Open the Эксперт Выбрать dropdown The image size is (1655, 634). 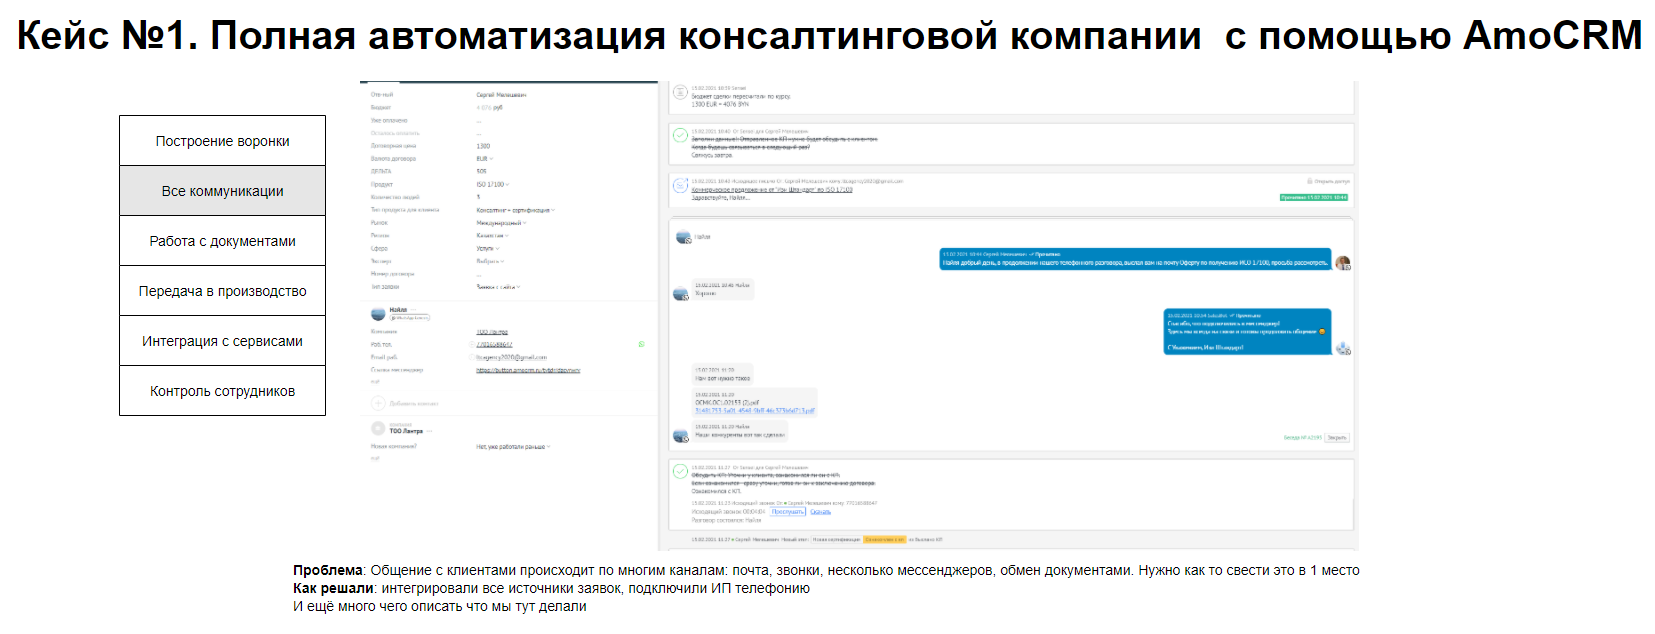490,261
